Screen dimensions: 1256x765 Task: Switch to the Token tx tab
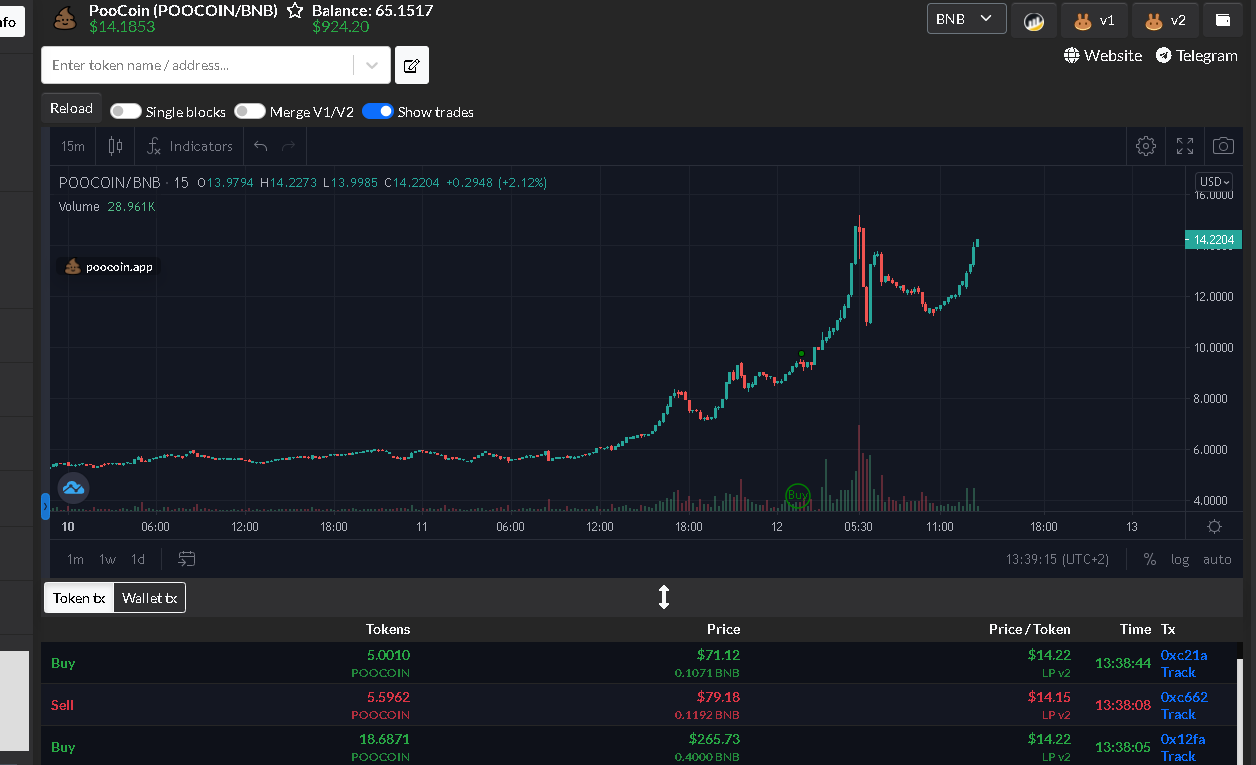(79, 598)
